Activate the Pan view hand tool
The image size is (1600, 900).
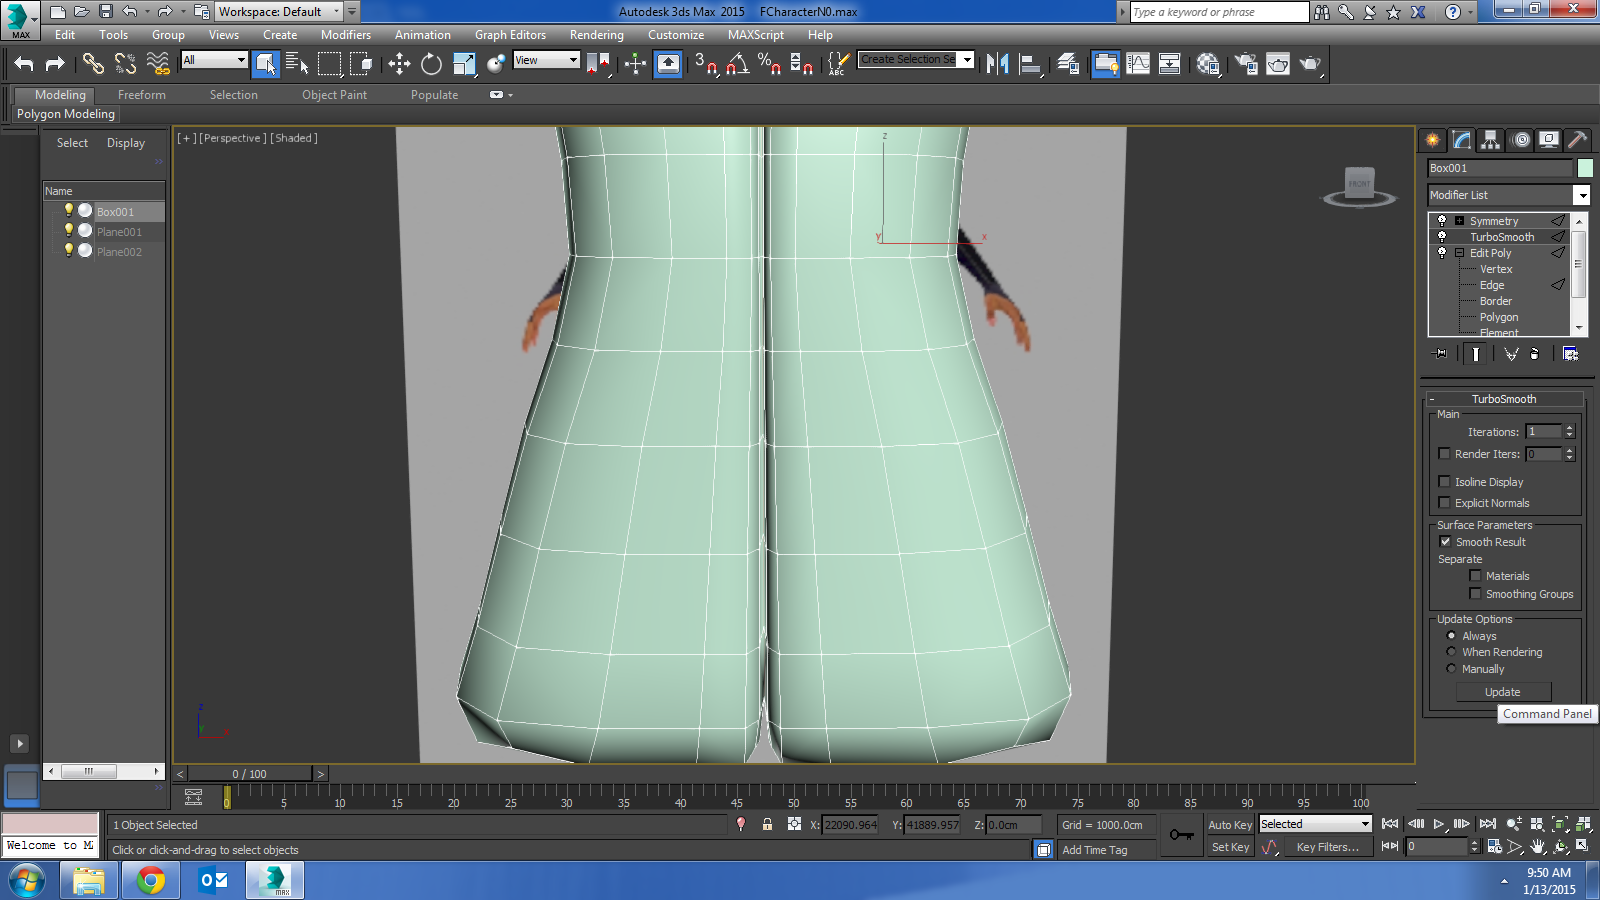[1537, 846]
